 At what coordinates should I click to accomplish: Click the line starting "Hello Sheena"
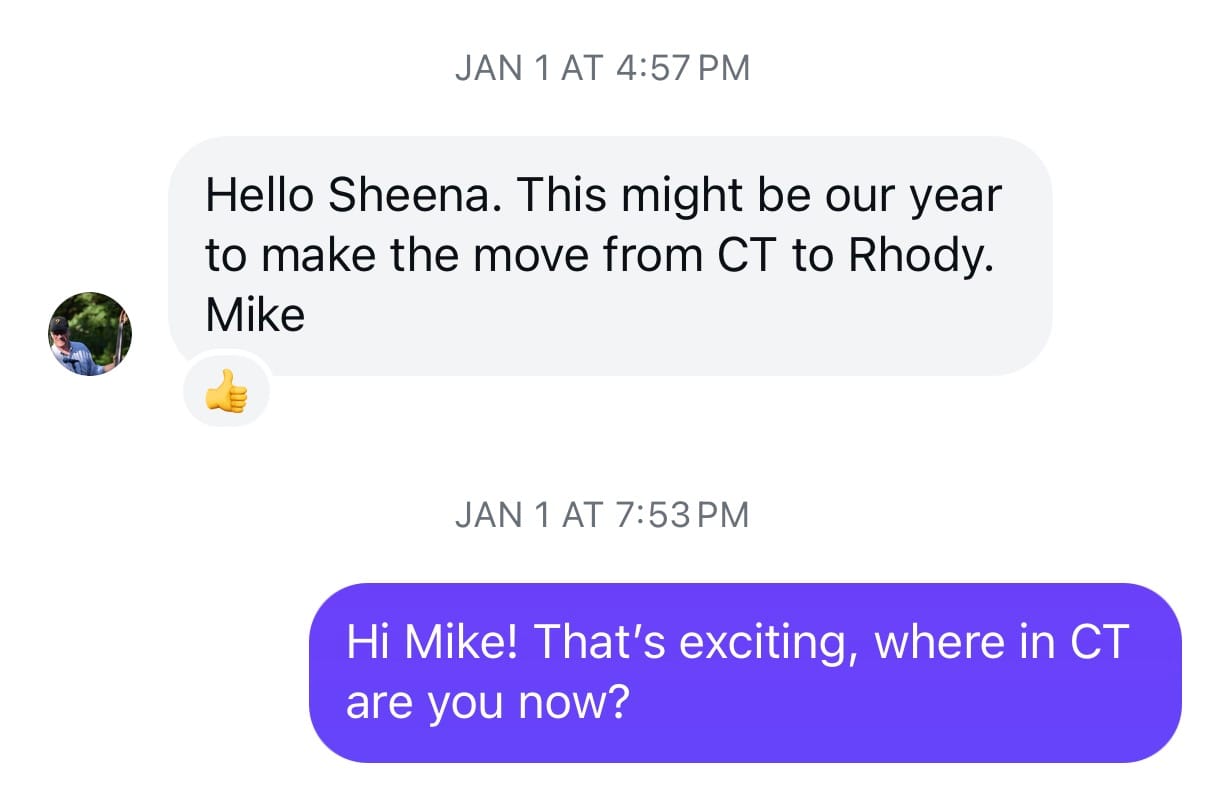click(x=602, y=195)
